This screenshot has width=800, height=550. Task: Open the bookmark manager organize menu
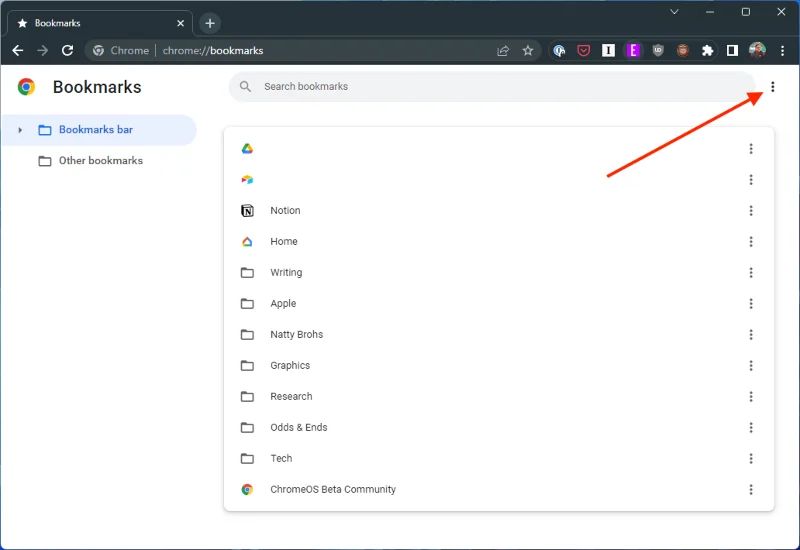click(773, 87)
